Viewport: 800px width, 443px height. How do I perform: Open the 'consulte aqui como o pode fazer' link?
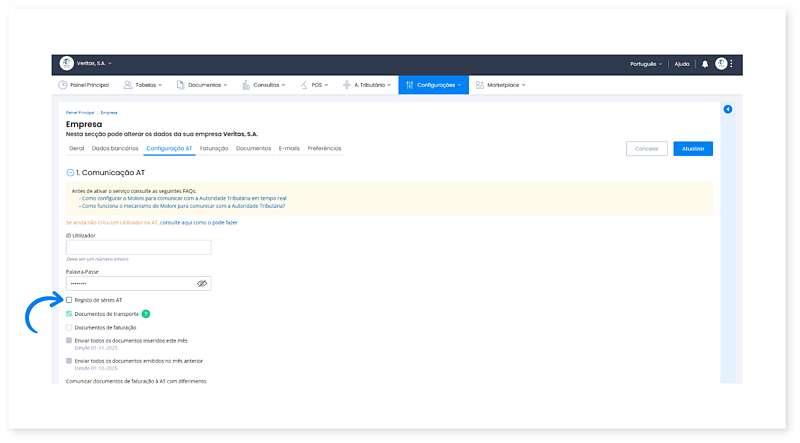click(x=199, y=222)
